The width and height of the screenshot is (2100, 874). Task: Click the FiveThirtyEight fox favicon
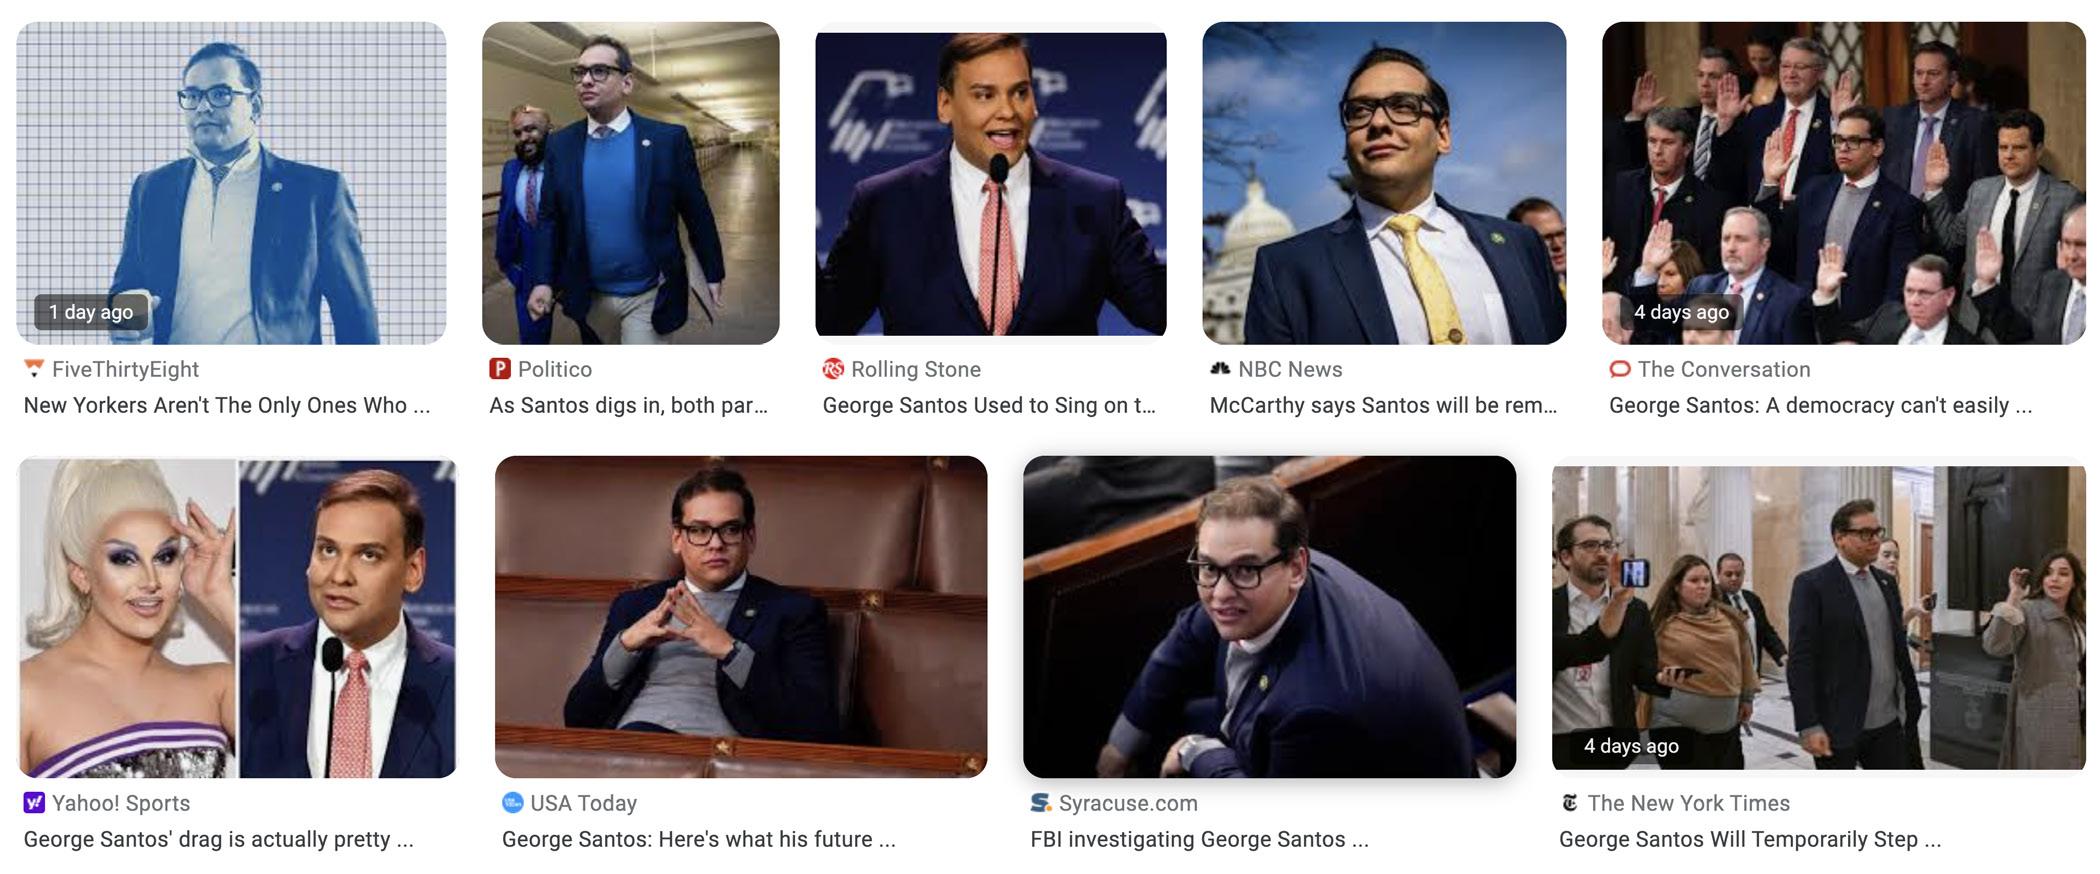pos(34,369)
